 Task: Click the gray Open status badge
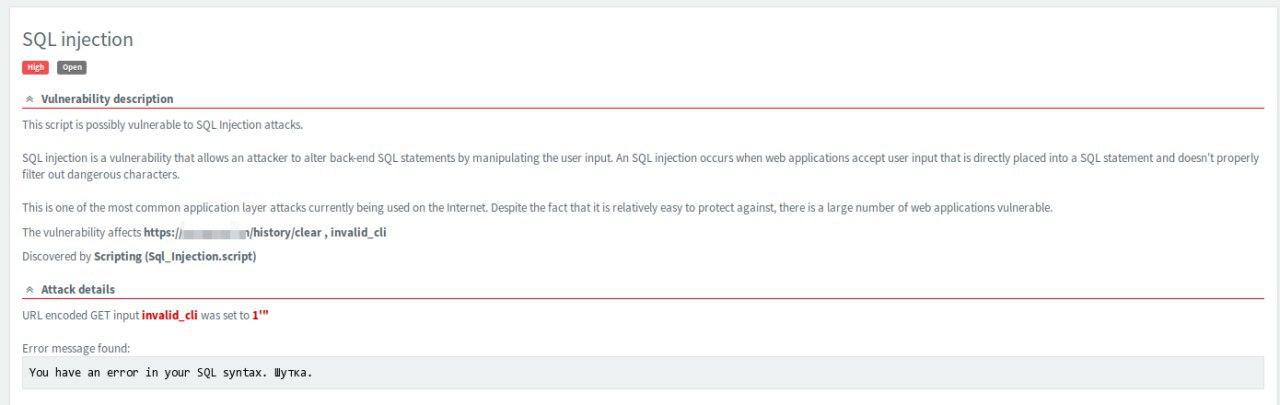(72, 67)
